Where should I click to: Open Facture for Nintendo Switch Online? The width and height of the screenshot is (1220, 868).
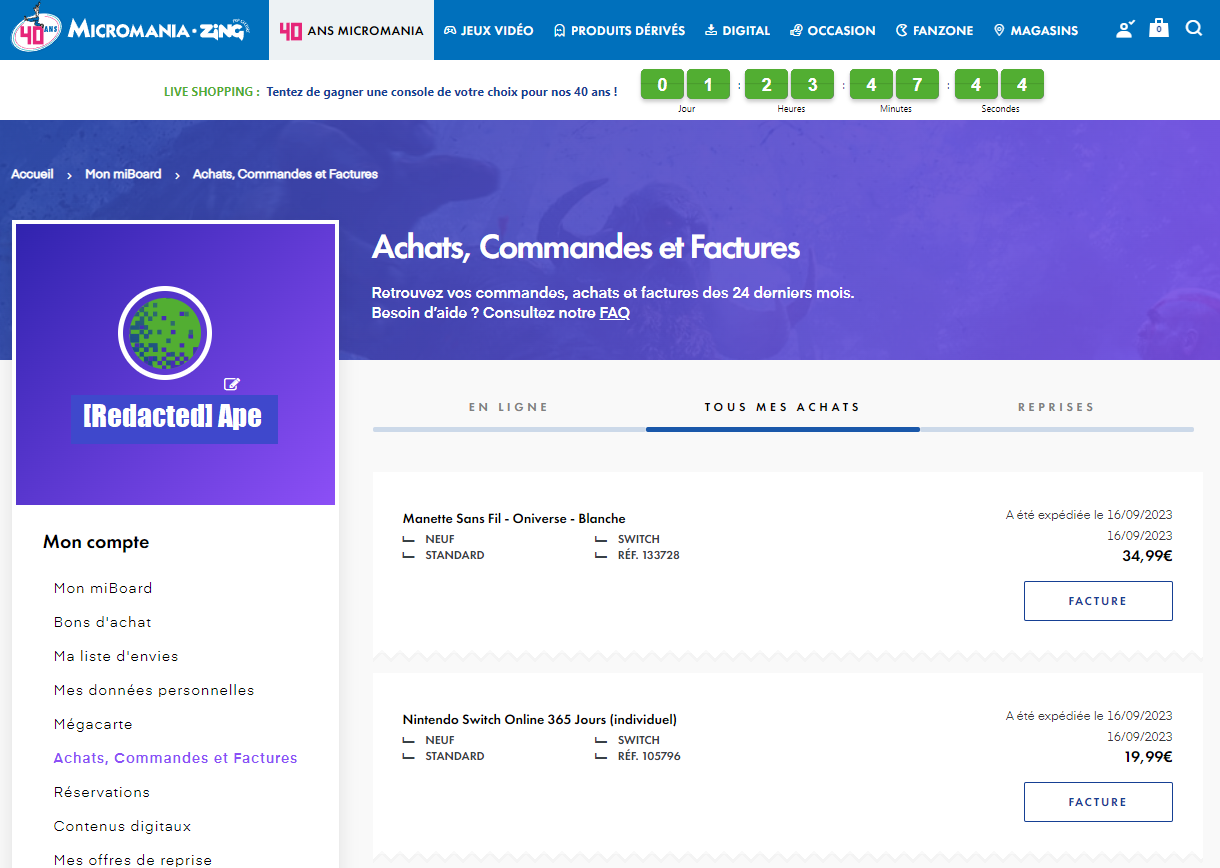pos(1098,802)
